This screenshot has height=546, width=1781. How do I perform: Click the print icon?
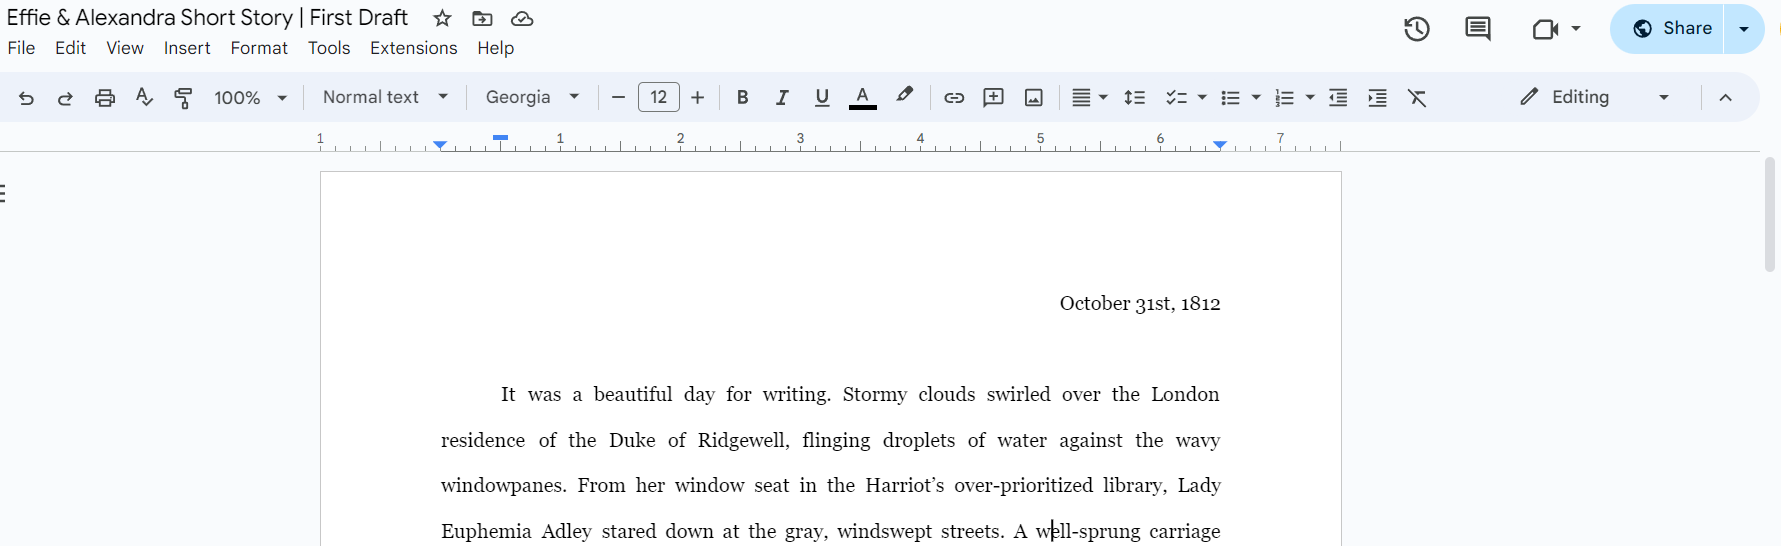click(105, 97)
